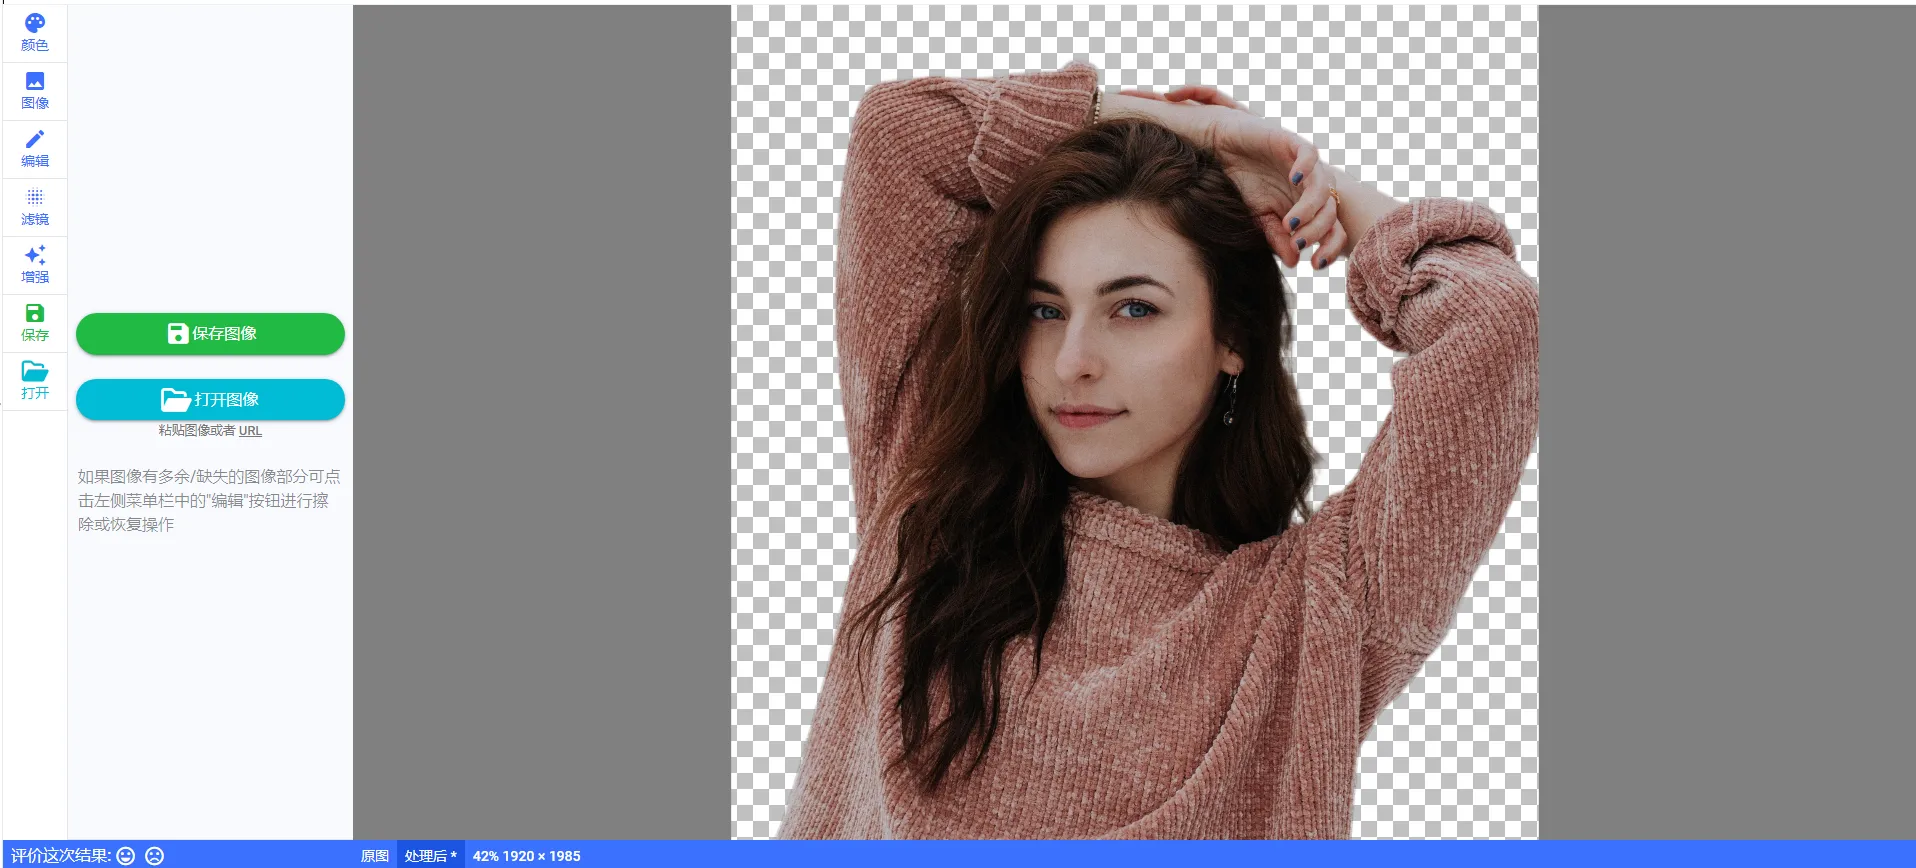Click the 1920 × 1985 image dimensions
Image resolution: width=1916 pixels, height=868 pixels.
click(541, 856)
